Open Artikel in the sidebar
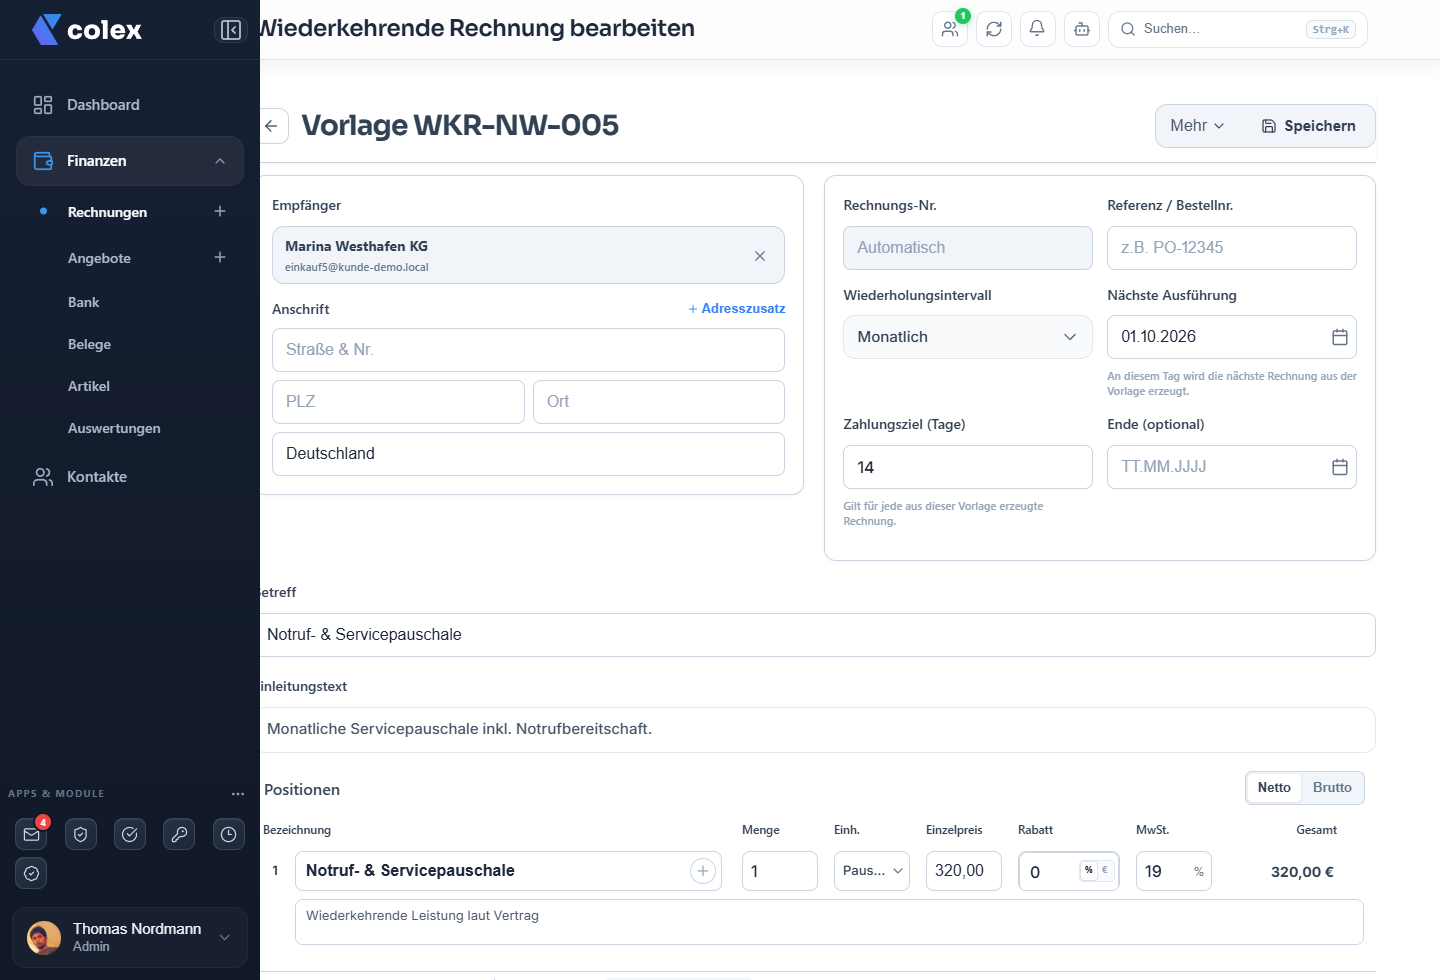Image resolution: width=1440 pixels, height=980 pixels. pyautogui.click(x=89, y=386)
